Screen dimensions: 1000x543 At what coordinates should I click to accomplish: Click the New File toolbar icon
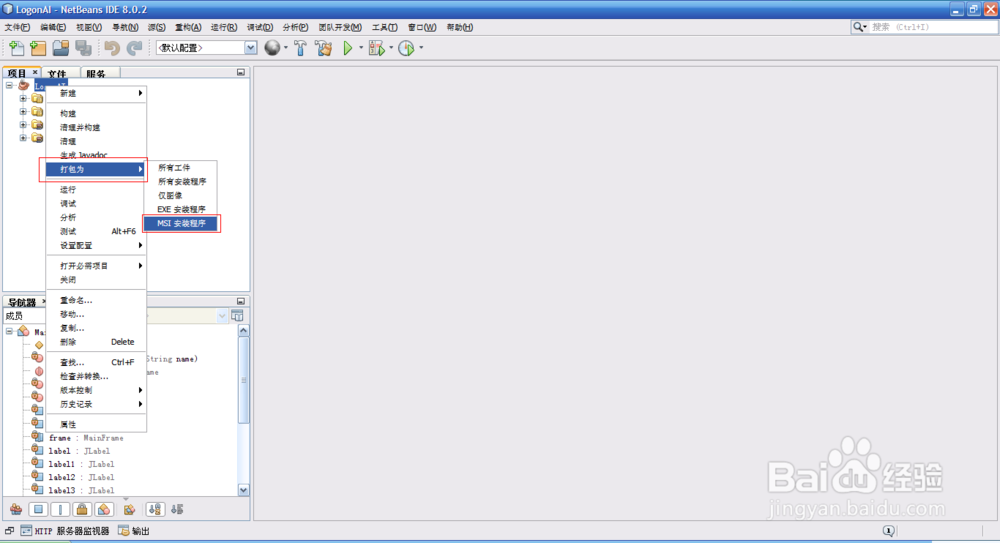tap(17, 48)
